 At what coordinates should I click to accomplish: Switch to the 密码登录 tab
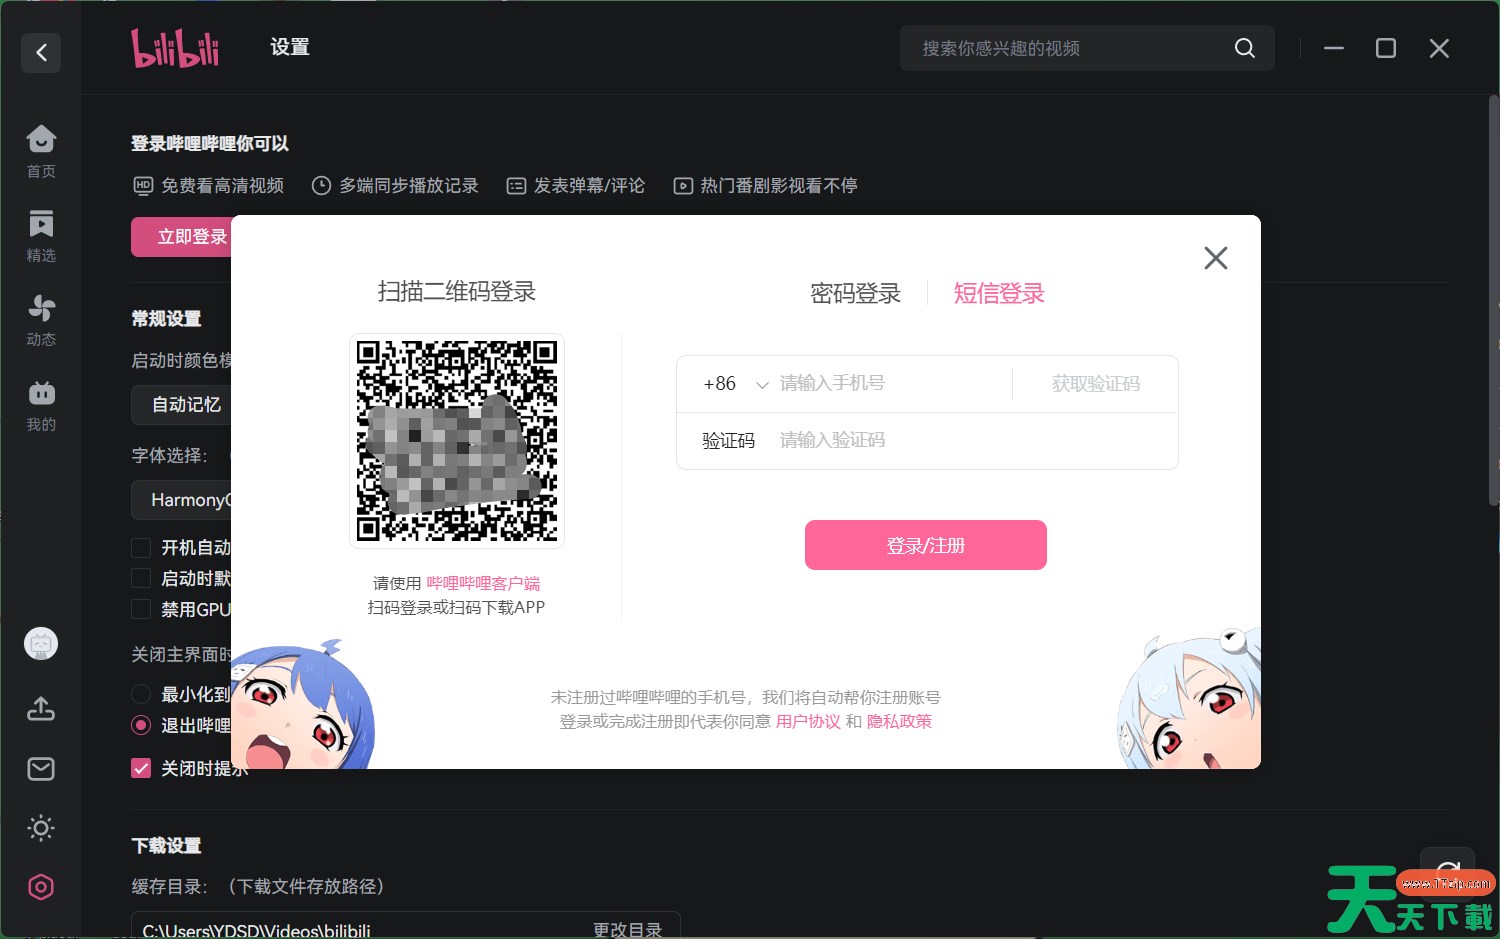click(x=855, y=293)
